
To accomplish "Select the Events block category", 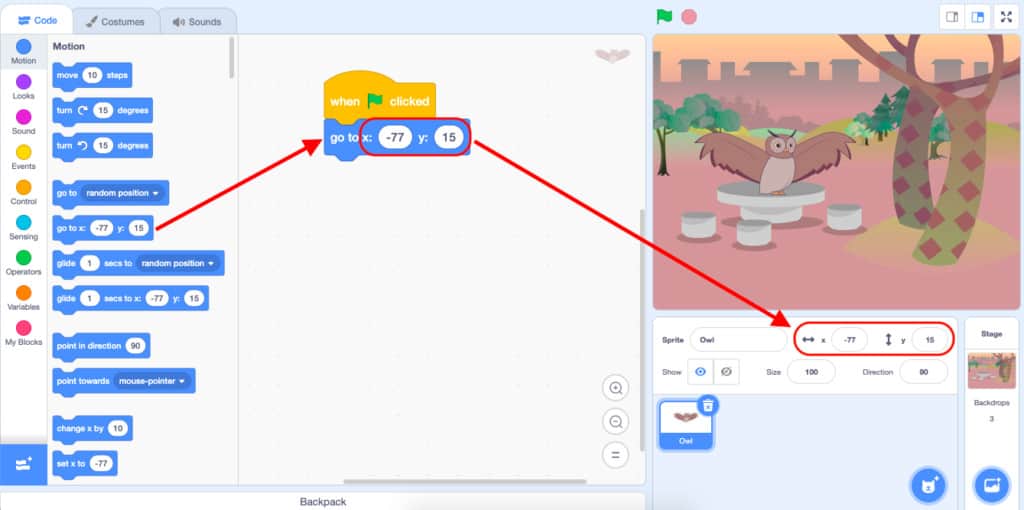I will [x=24, y=157].
